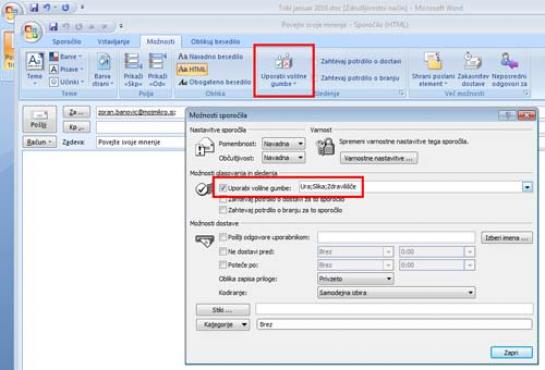Viewport: 545px width, 370px height.
Task: Open the Občutljivost dropdown
Action: pos(284,158)
